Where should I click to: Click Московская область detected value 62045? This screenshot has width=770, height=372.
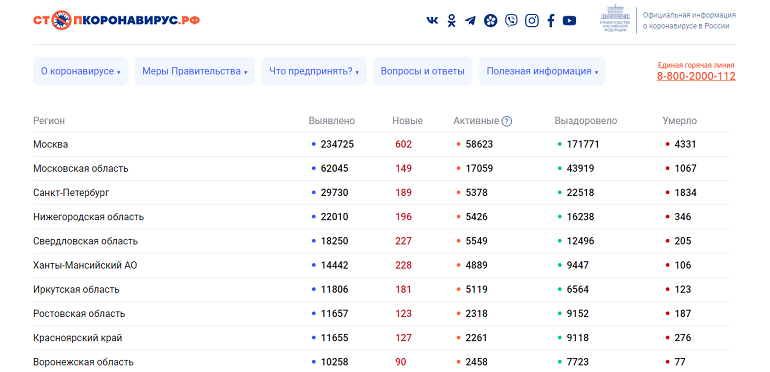tap(334, 168)
